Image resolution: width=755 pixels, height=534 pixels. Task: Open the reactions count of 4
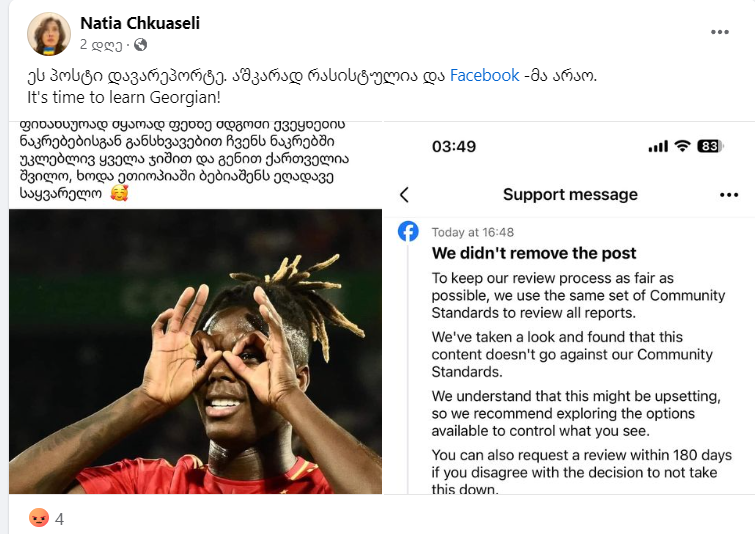[59, 519]
